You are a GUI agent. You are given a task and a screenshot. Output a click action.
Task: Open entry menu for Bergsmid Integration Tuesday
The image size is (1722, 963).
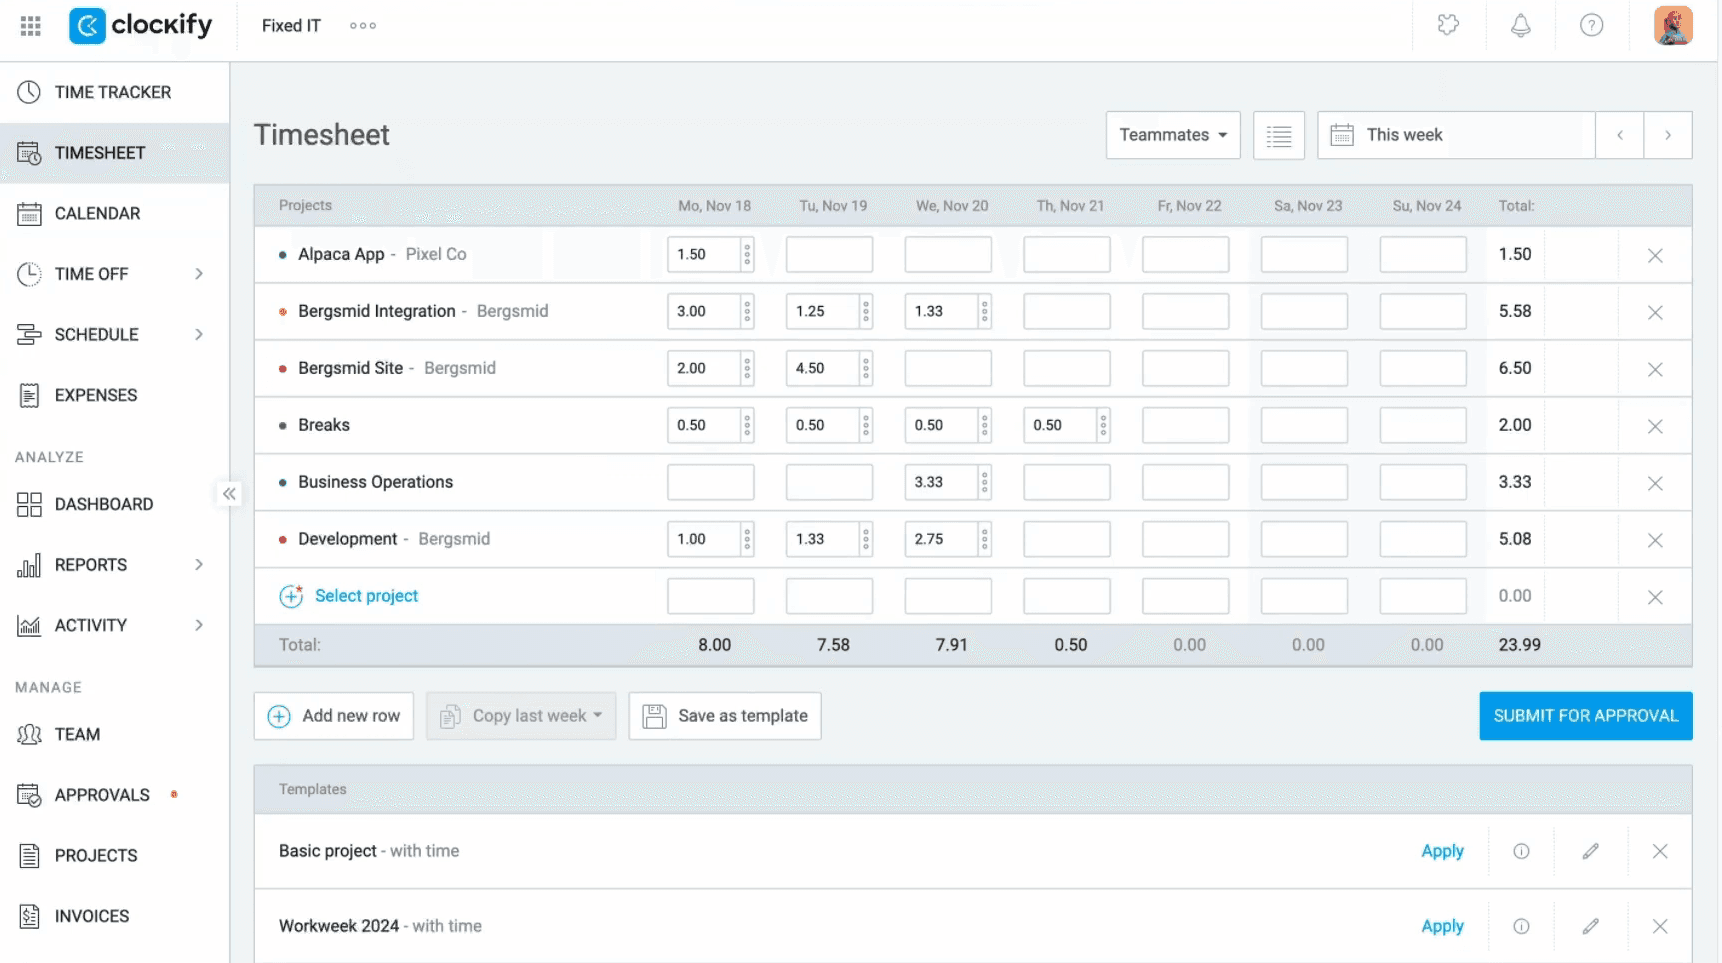click(x=866, y=312)
